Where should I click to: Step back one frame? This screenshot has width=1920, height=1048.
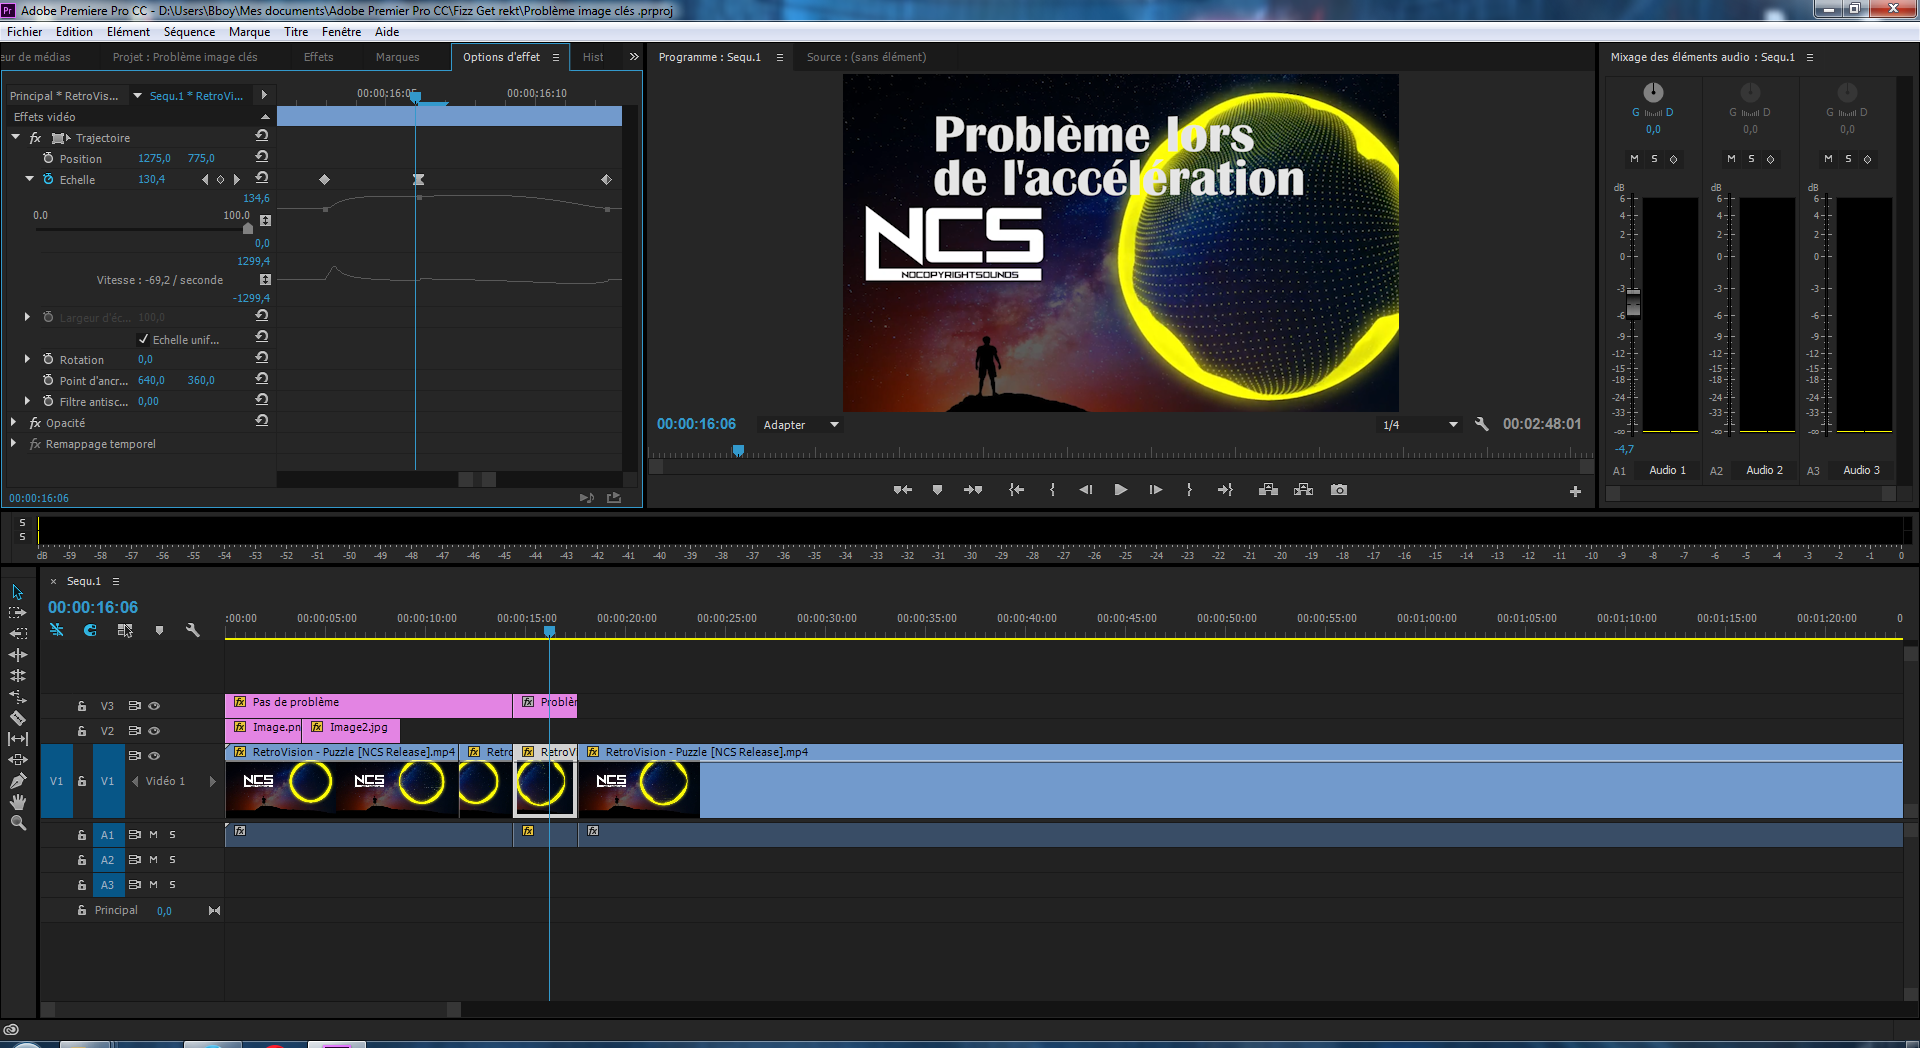pyautogui.click(x=1086, y=490)
